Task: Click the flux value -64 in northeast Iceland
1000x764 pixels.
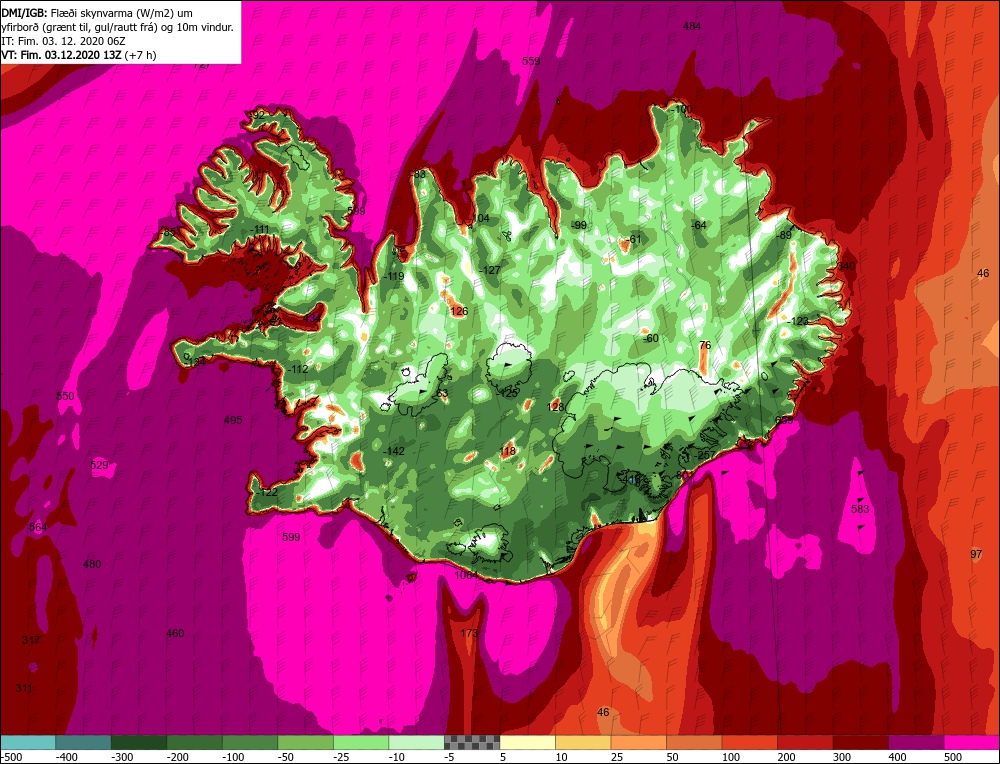Action: point(698,225)
